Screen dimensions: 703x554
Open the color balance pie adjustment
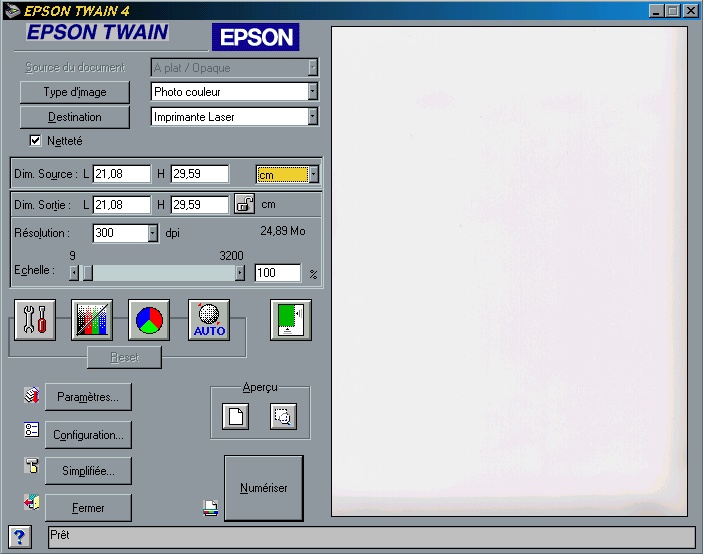coord(149,320)
